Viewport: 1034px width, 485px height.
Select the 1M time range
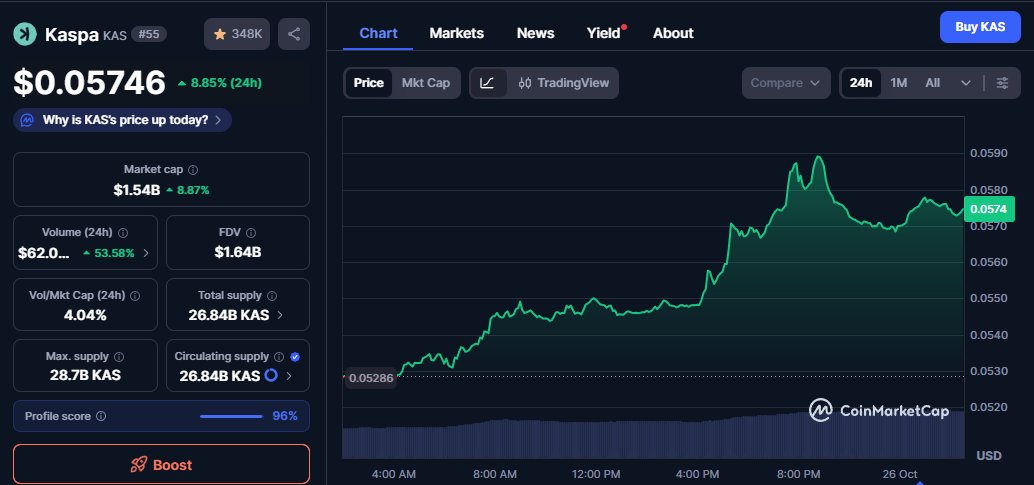(899, 83)
